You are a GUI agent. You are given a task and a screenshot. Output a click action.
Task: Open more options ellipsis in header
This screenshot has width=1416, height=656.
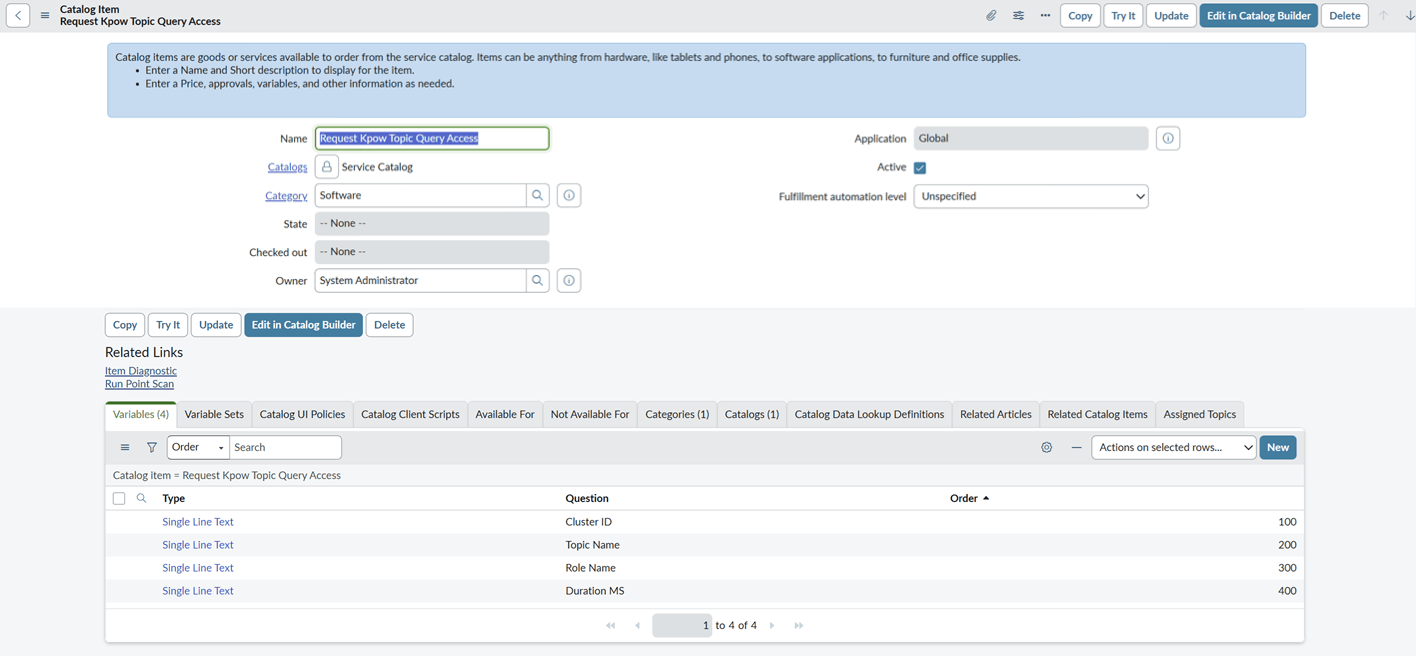(x=1045, y=16)
